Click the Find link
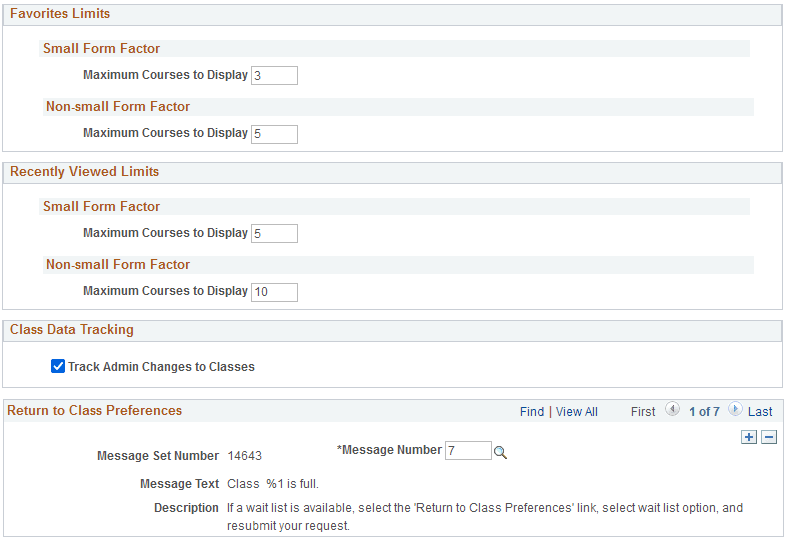Image resolution: width=786 pixels, height=541 pixels. coord(532,411)
